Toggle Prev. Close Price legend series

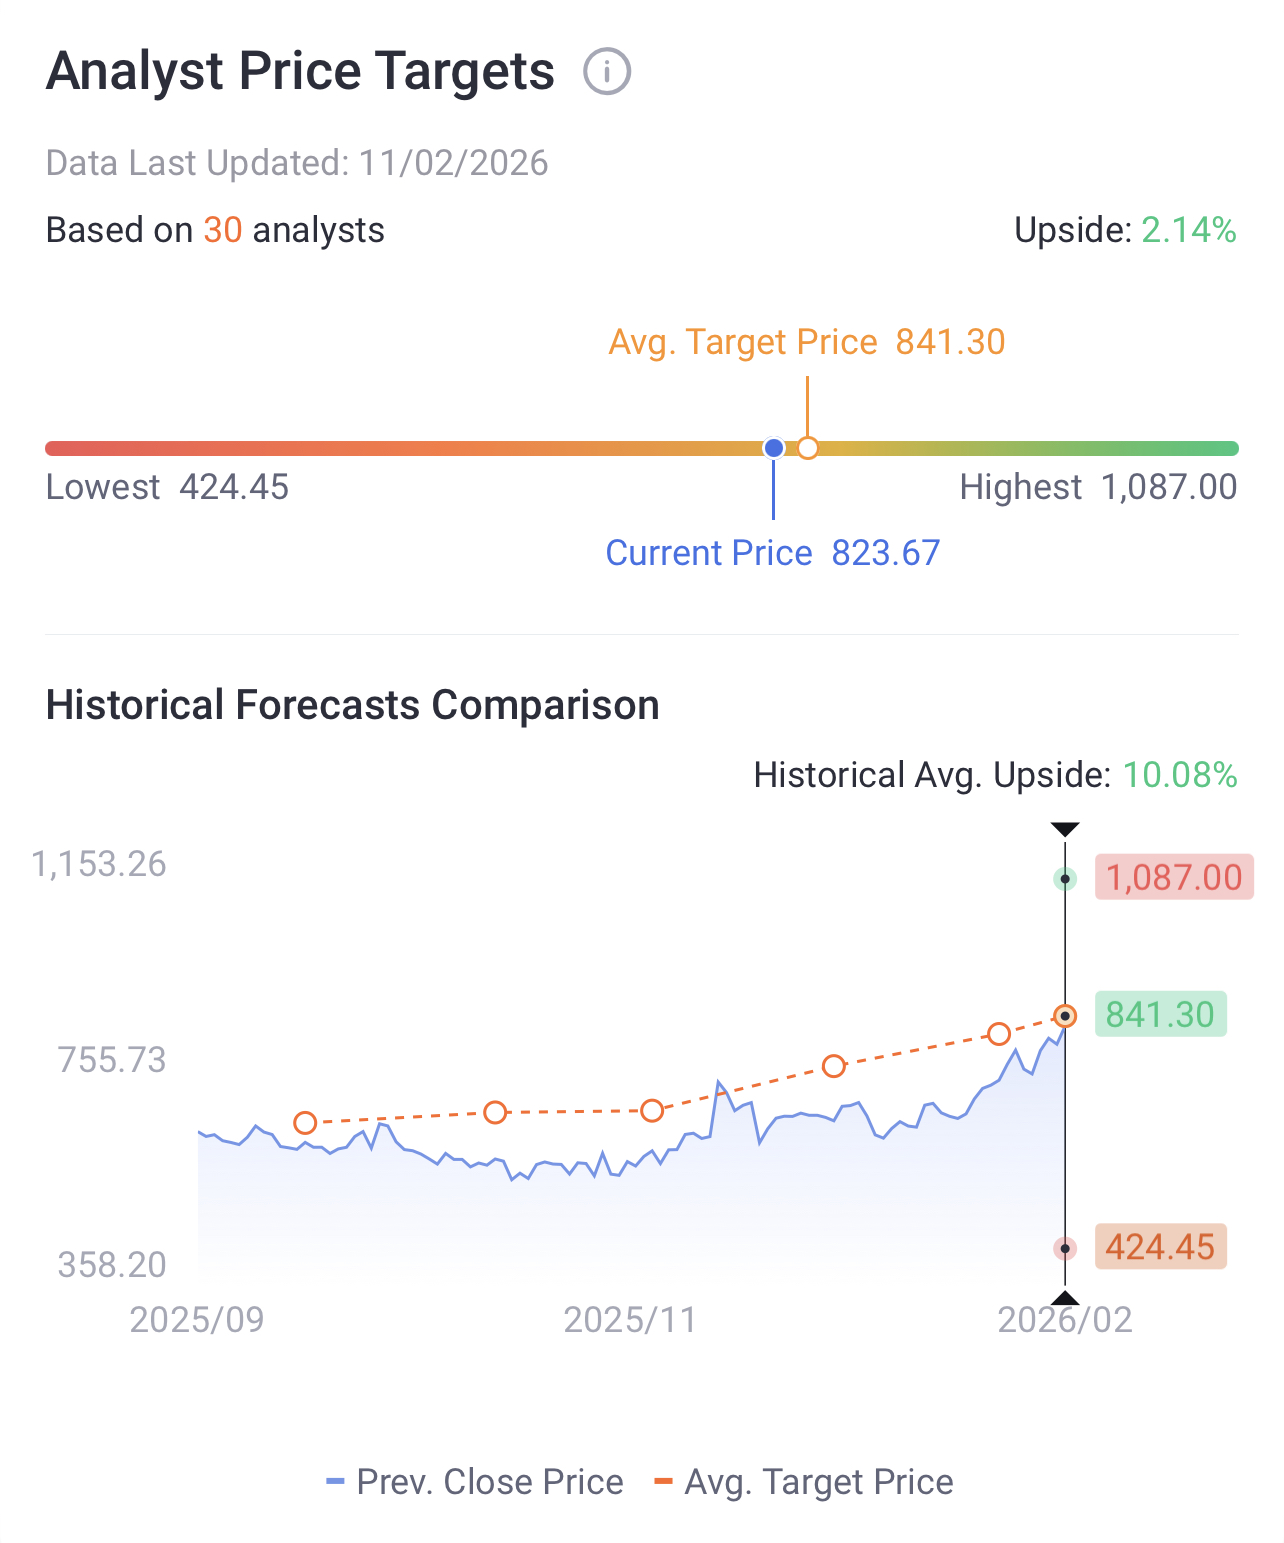click(x=476, y=1481)
